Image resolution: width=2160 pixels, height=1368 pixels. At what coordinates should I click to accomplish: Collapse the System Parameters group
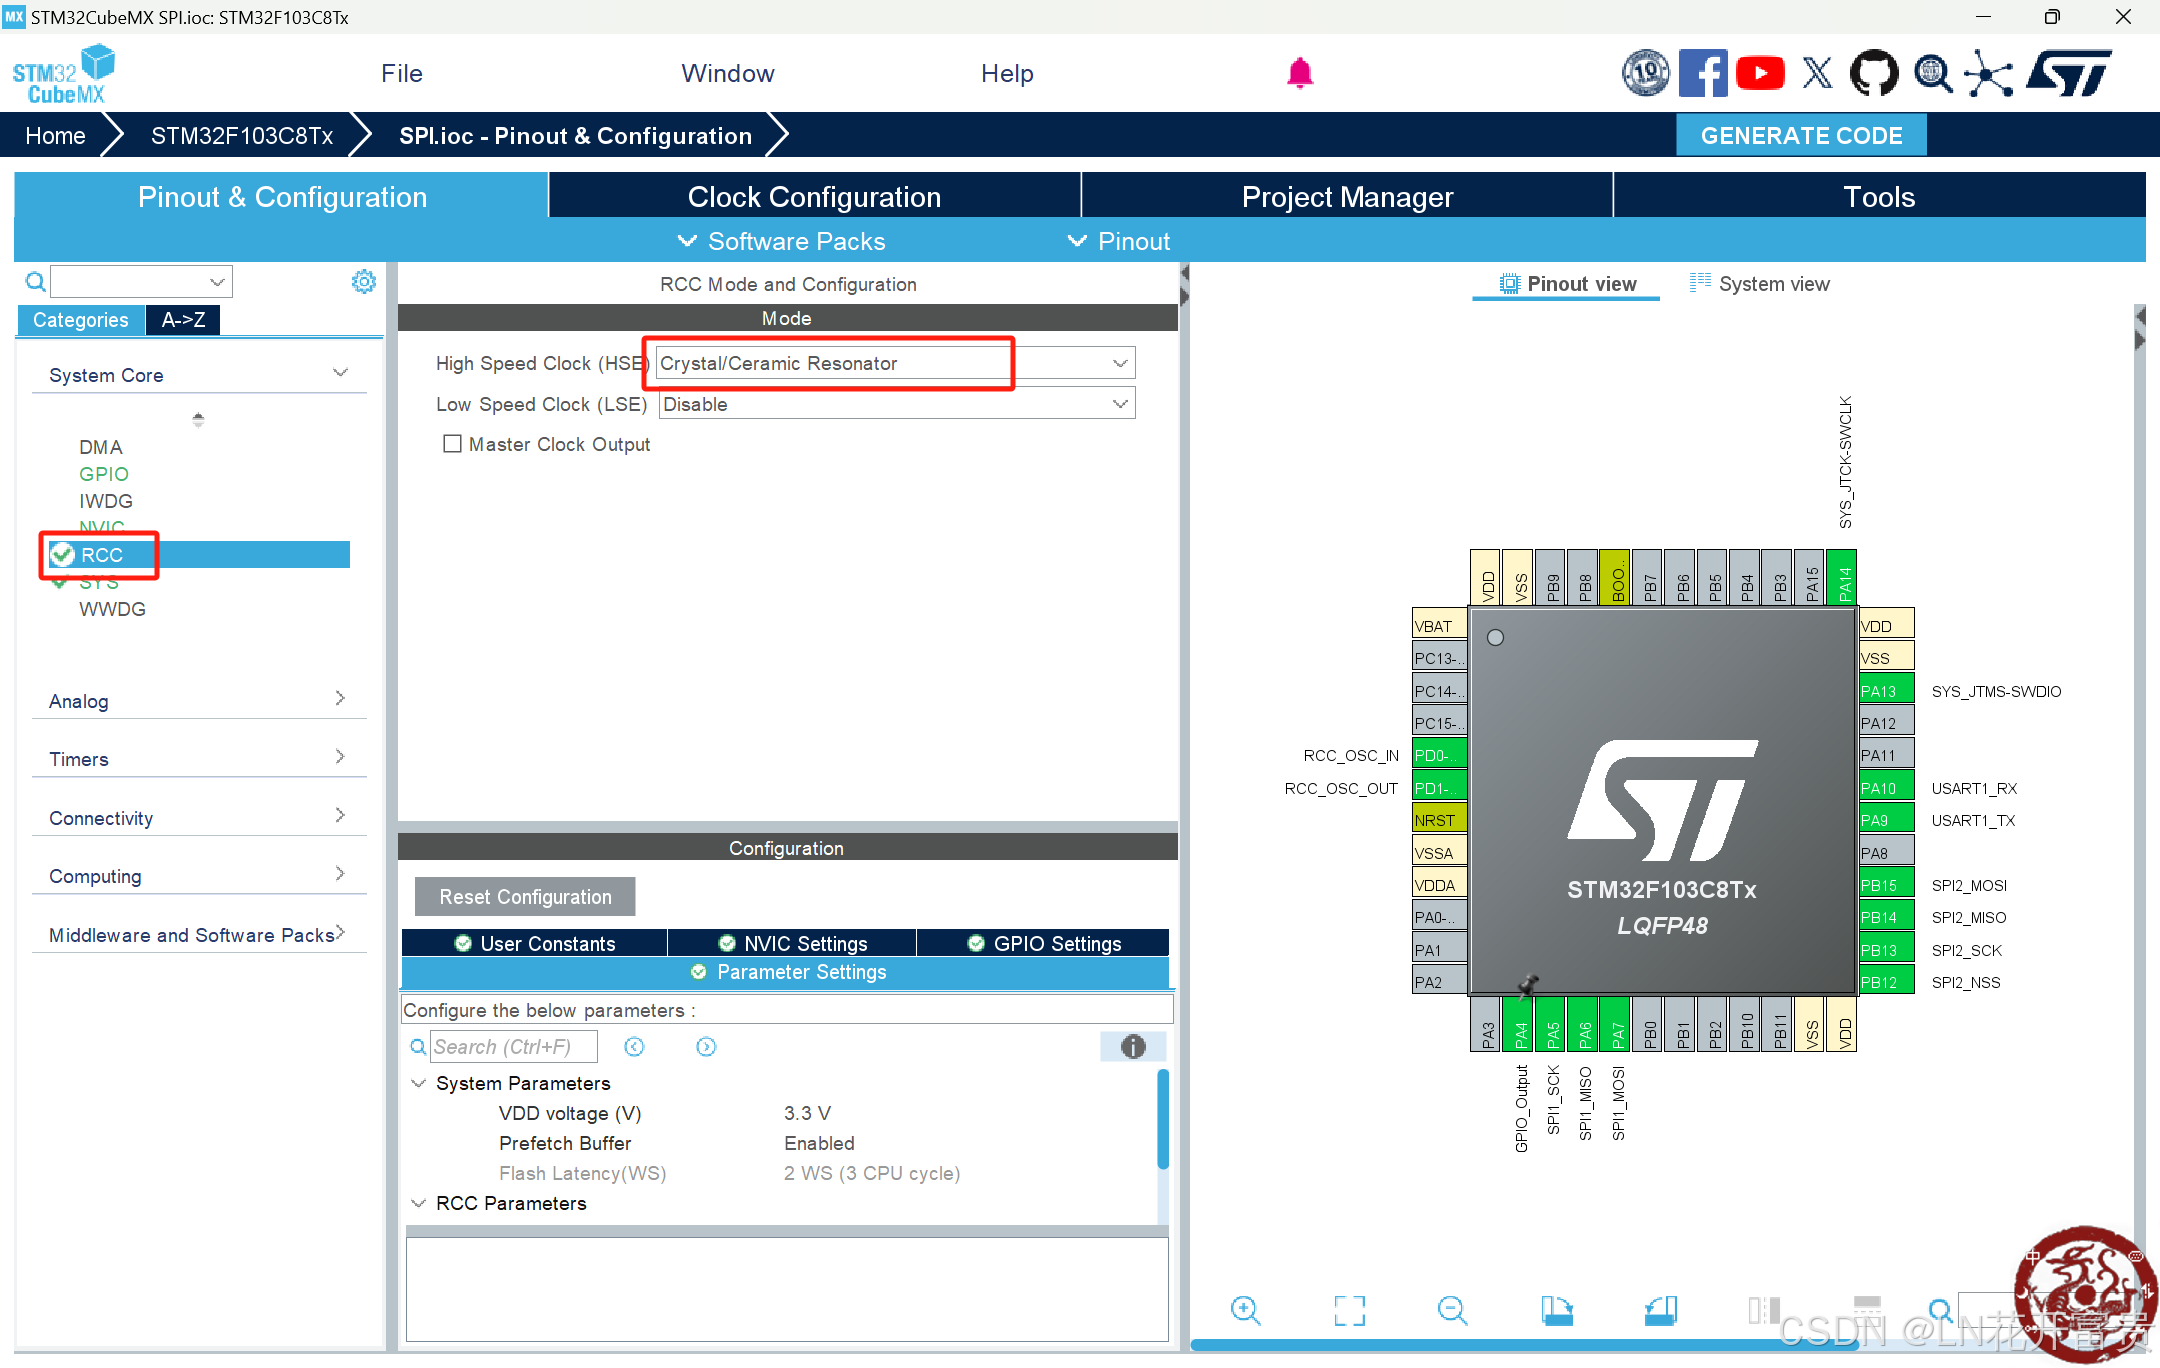(x=419, y=1083)
